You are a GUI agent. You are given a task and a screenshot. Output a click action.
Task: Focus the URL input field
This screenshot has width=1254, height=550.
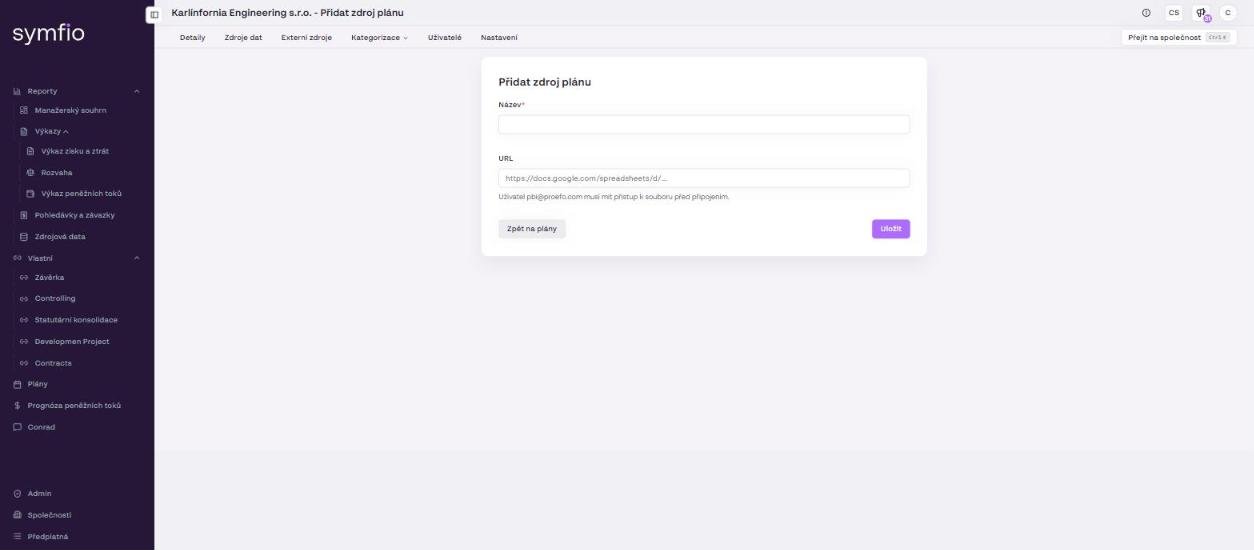pos(704,178)
